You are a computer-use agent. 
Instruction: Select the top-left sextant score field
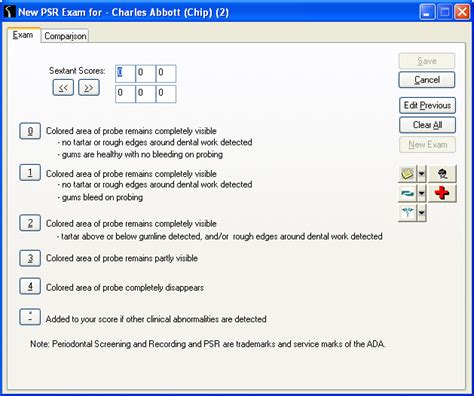pos(125,74)
